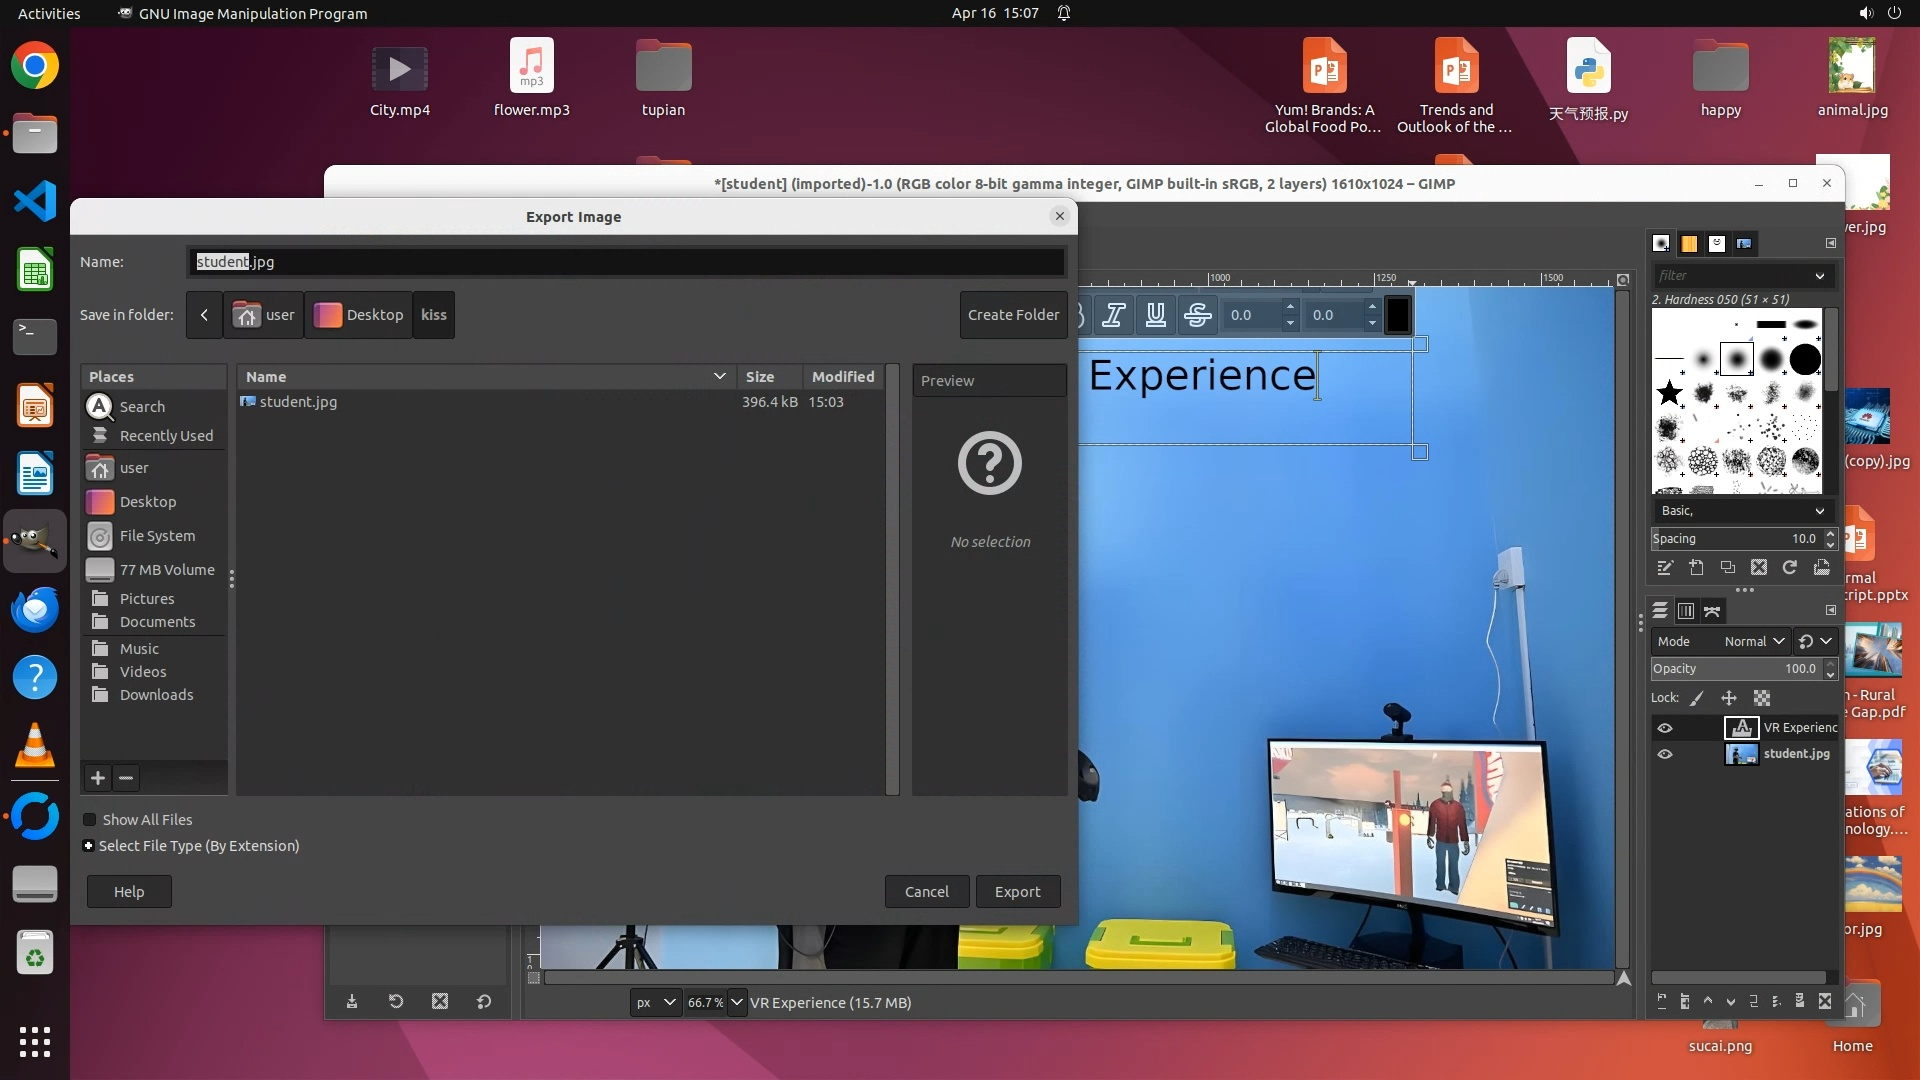1920x1080 pixels.
Task: Toggle strikethrough in the text toolbar
Action: click(x=1197, y=315)
